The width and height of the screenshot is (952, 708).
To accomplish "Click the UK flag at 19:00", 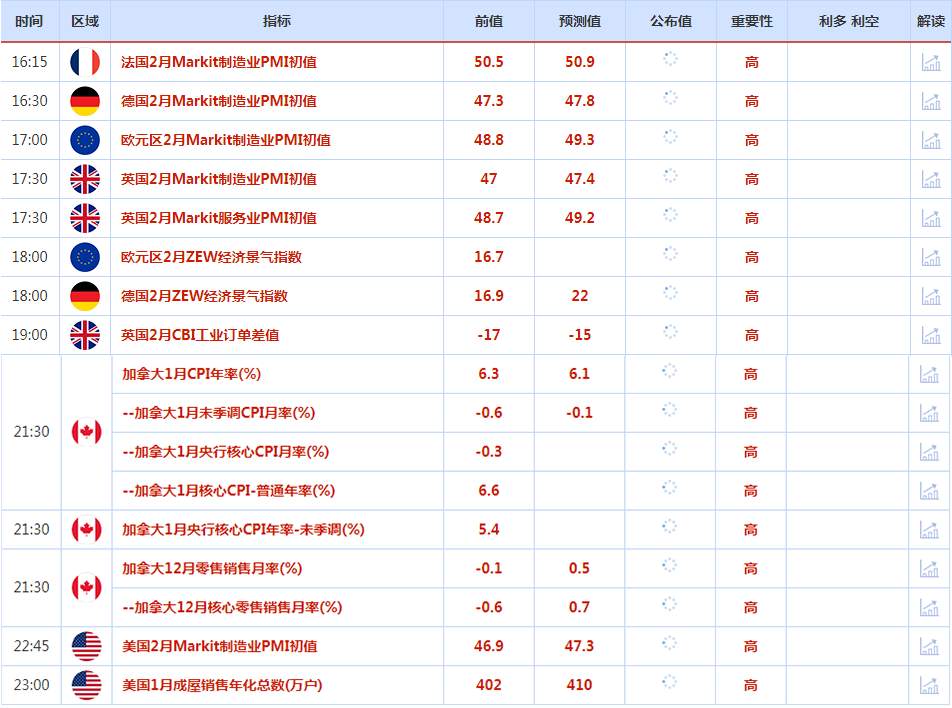I will pyautogui.click(x=85, y=335).
